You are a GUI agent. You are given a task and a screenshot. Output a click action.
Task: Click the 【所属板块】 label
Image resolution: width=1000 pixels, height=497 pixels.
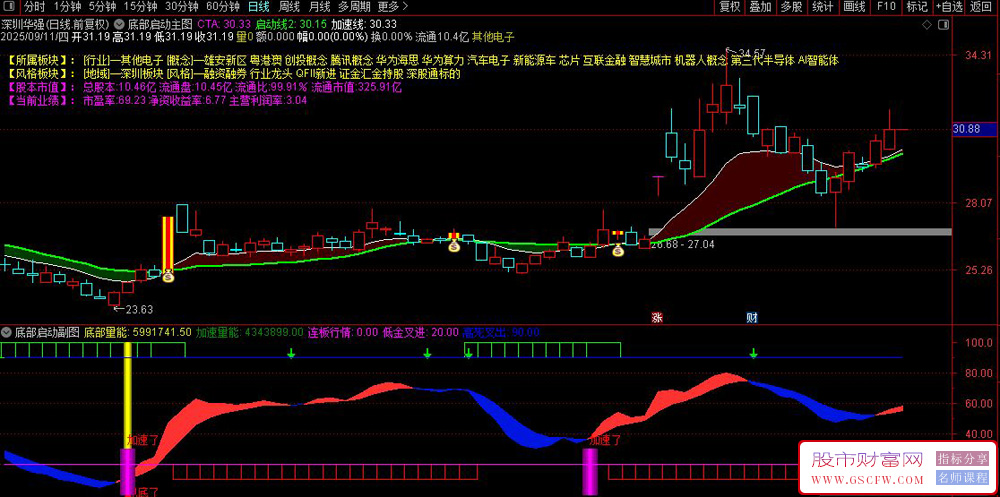tap(40, 61)
